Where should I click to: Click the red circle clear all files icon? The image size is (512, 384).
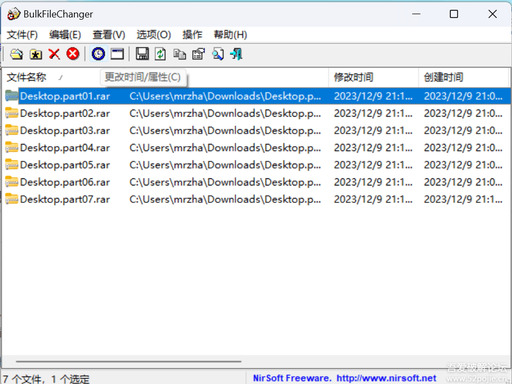point(73,54)
